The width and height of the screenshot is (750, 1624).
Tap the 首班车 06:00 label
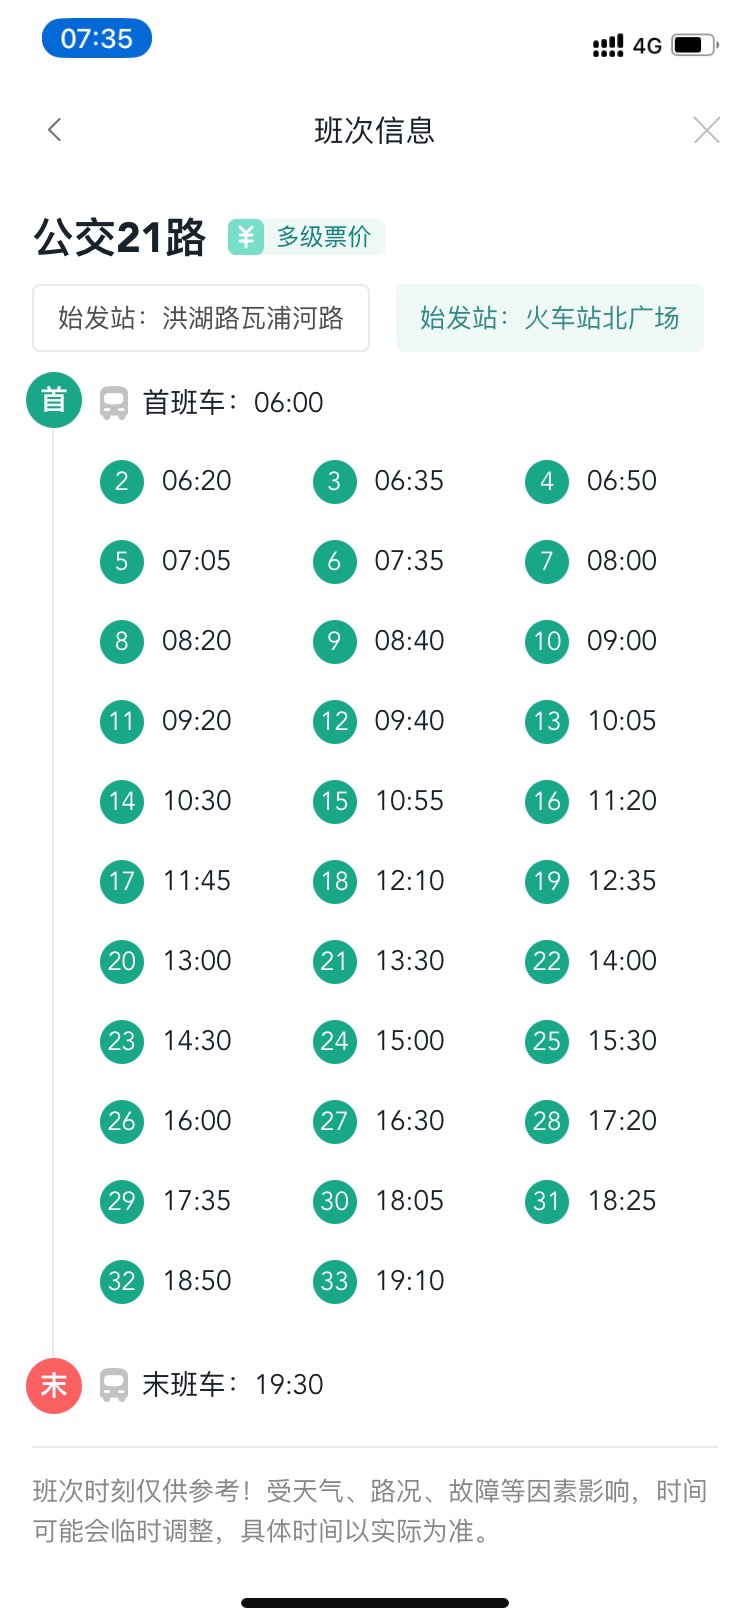coord(233,403)
